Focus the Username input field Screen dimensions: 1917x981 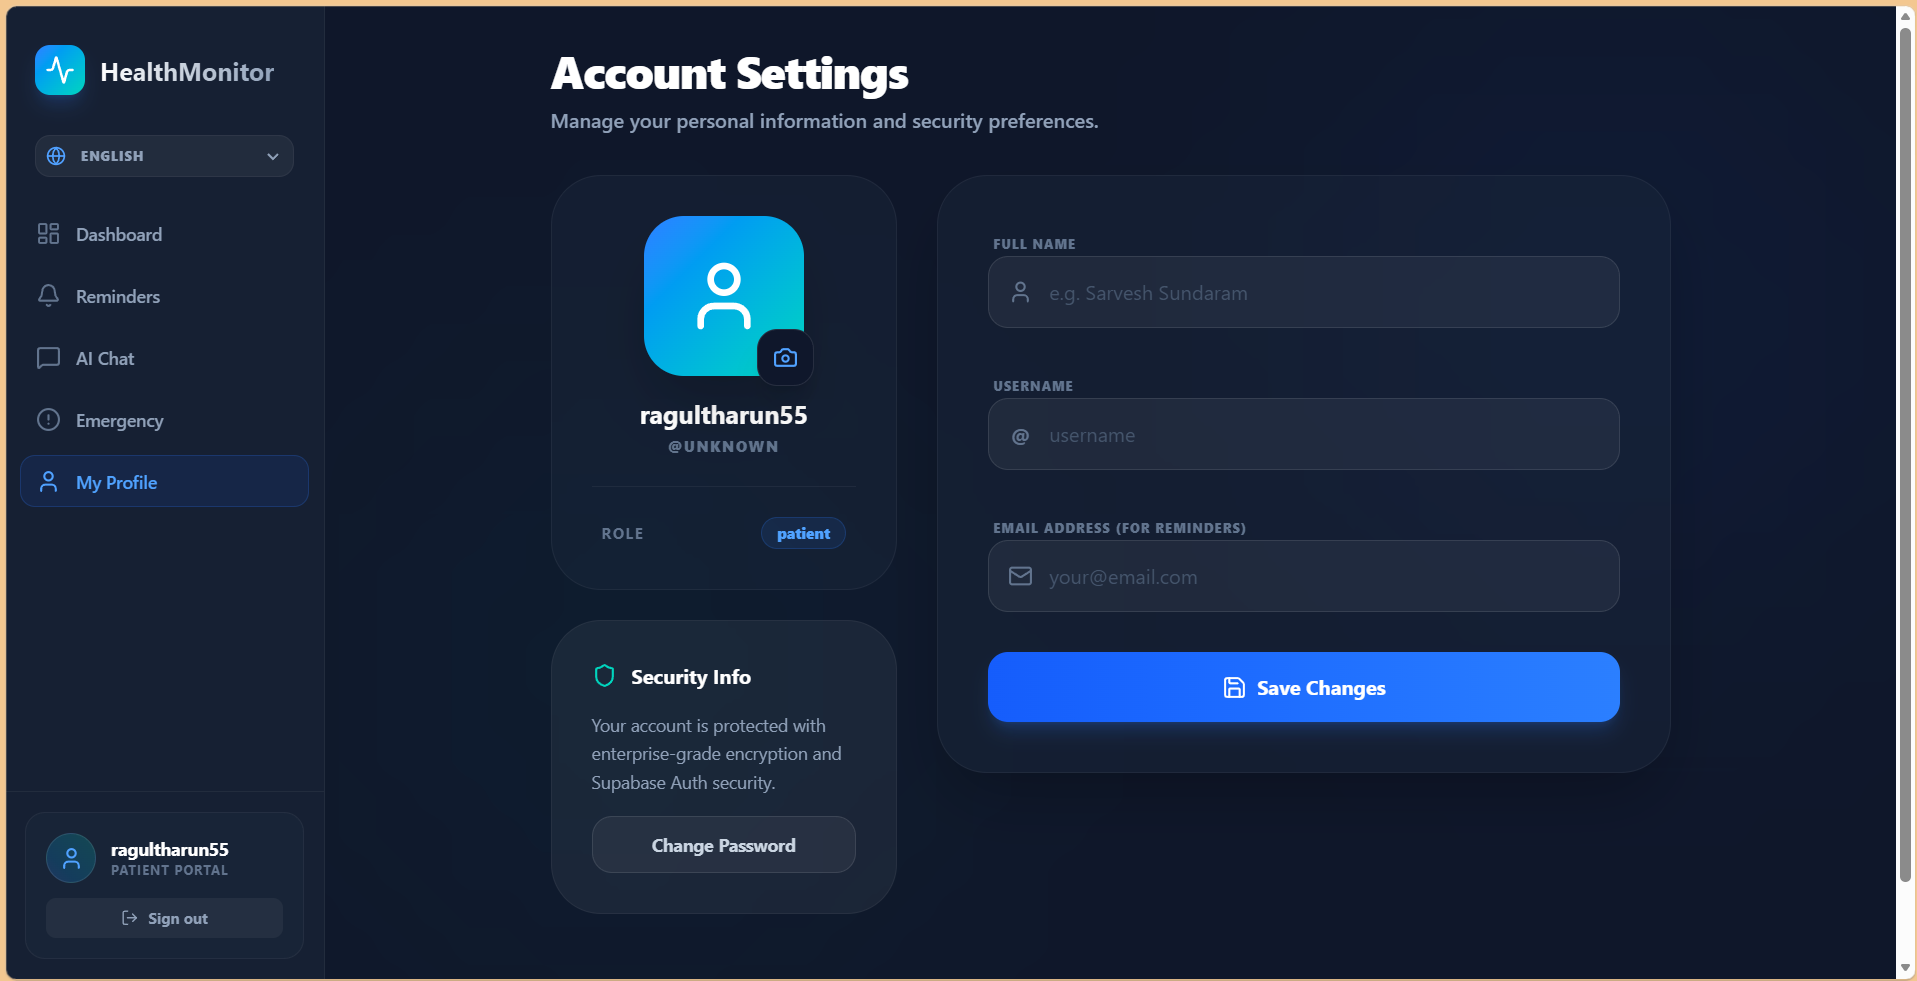(x=1303, y=434)
